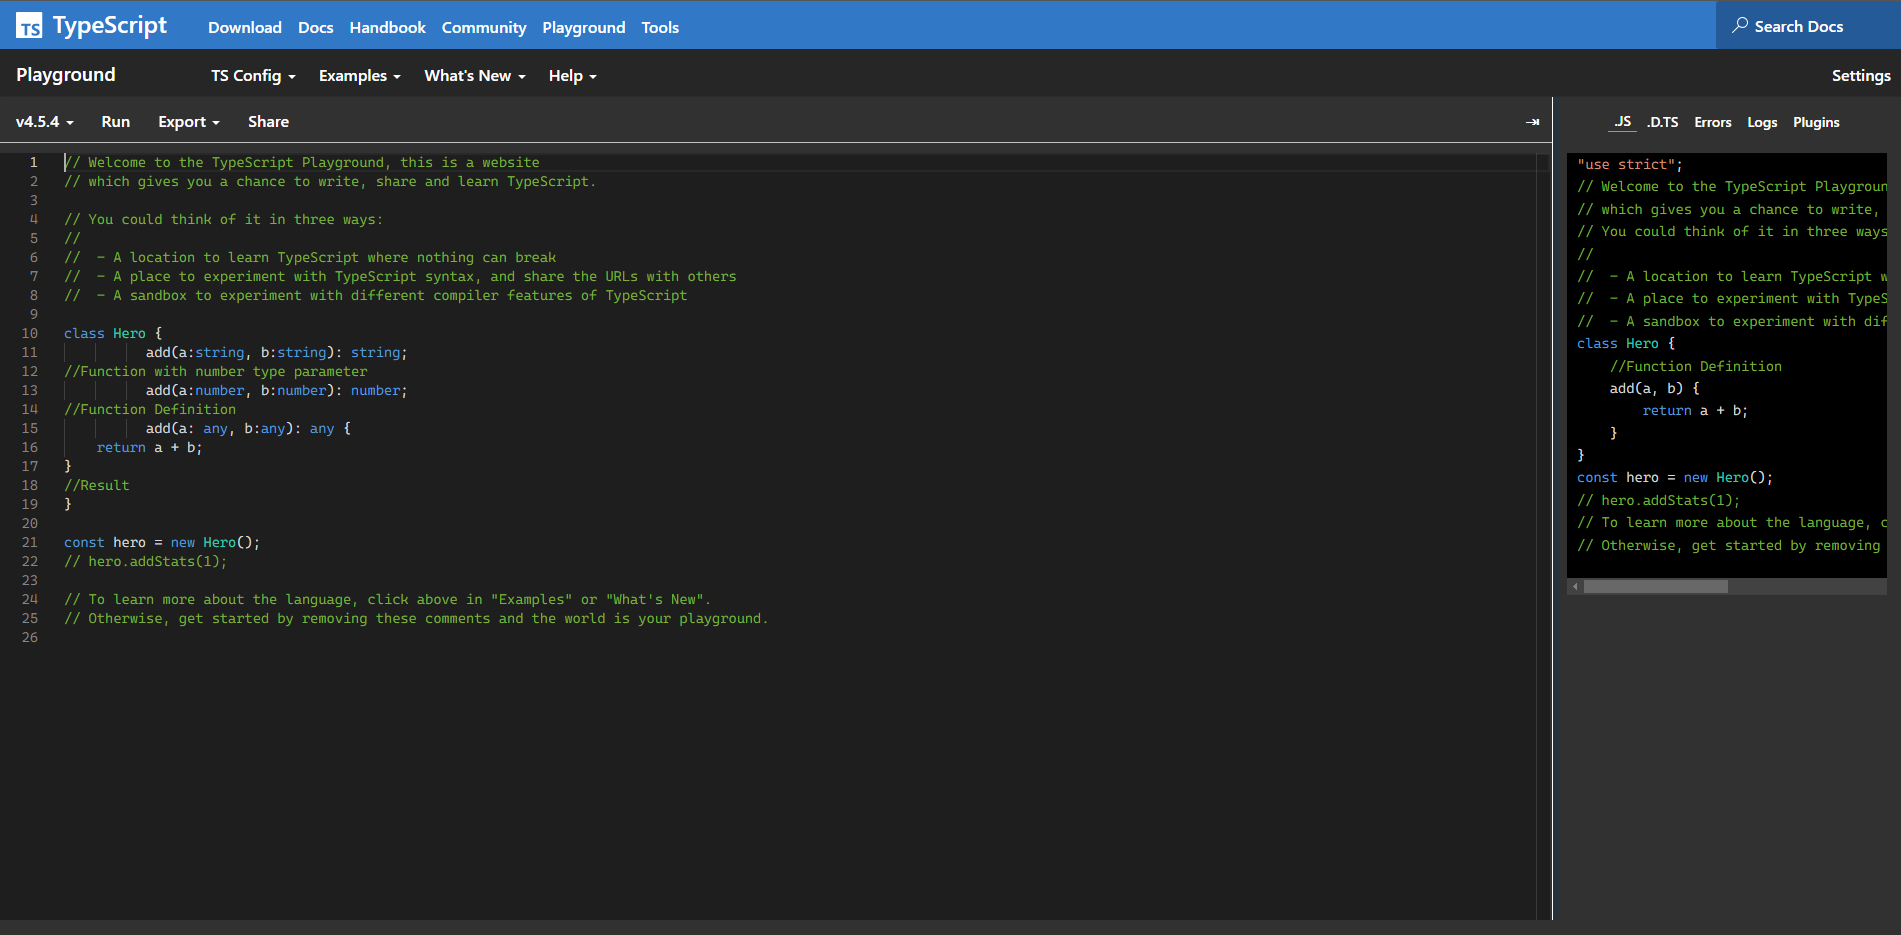Screen dimensions: 1901x935
Task: Click line number 10 in the gutter
Action: [30, 333]
